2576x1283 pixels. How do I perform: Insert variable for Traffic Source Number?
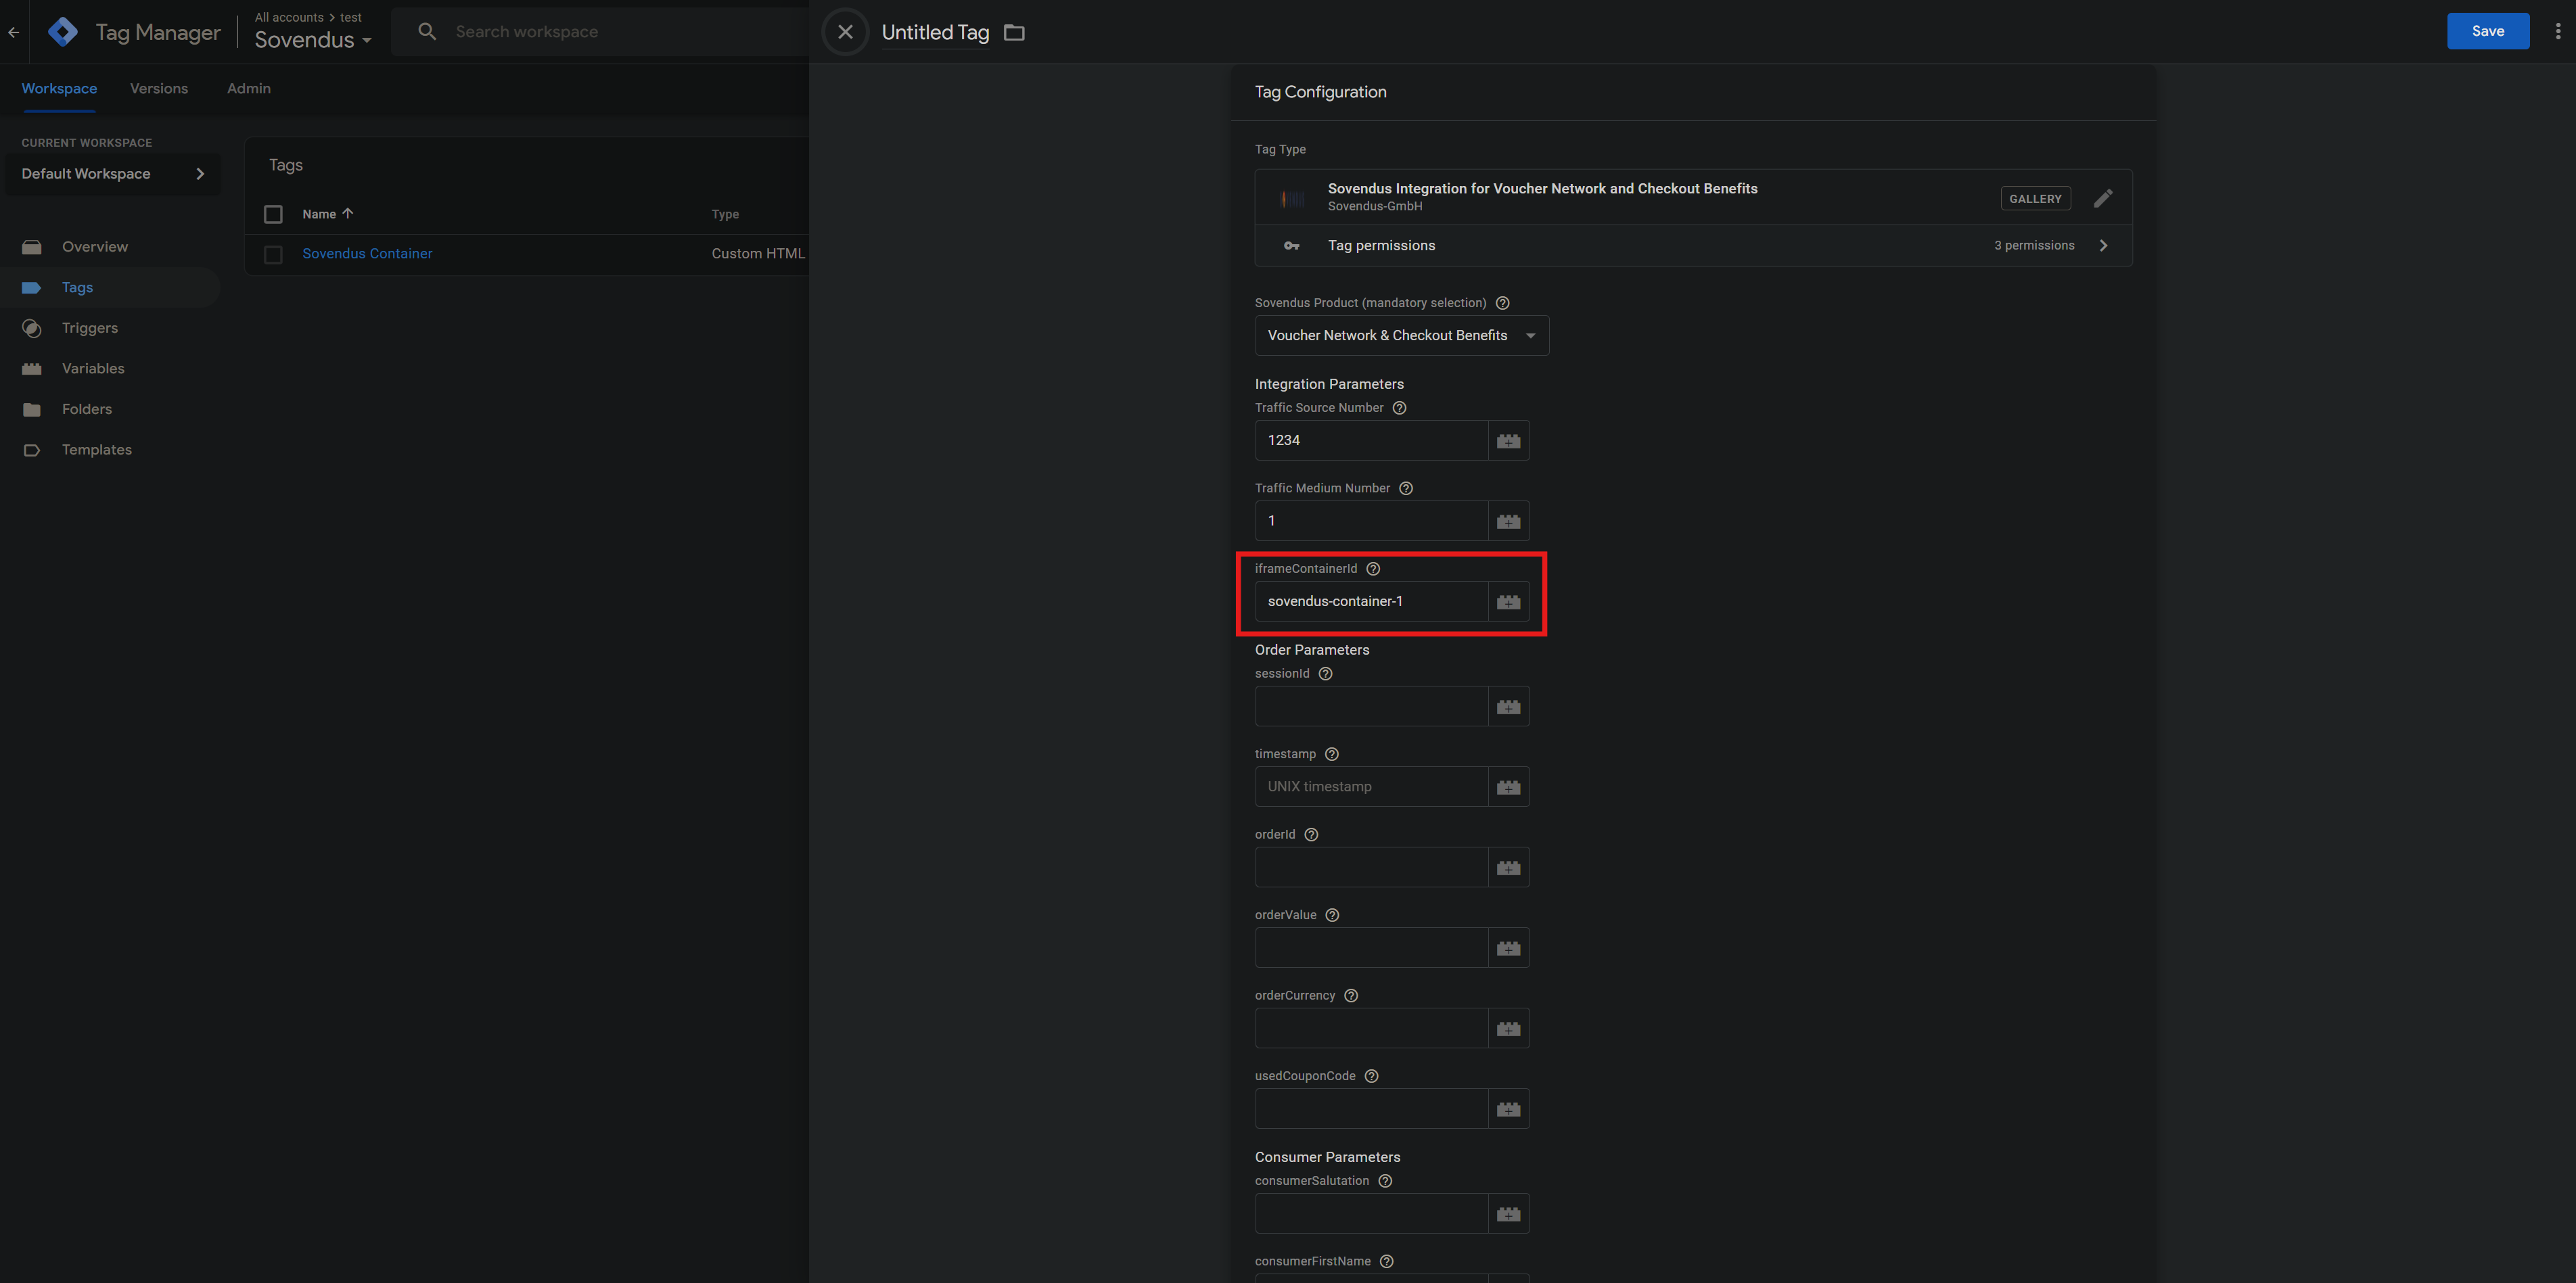tap(1508, 441)
